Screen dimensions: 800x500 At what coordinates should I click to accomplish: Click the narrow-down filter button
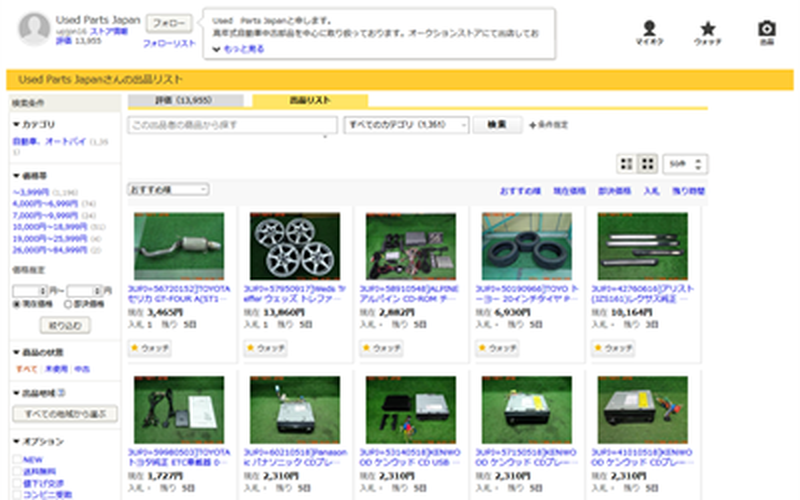pyautogui.click(x=65, y=326)
